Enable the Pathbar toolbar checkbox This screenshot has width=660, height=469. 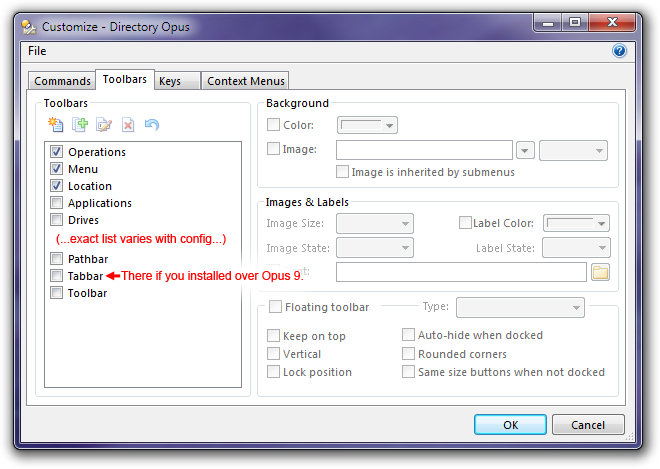56,258
